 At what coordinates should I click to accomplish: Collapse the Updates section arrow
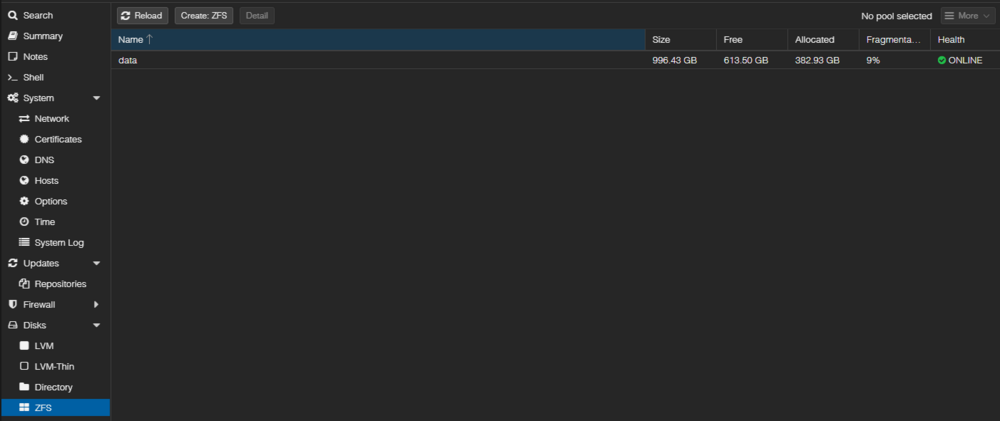(97, 263)
